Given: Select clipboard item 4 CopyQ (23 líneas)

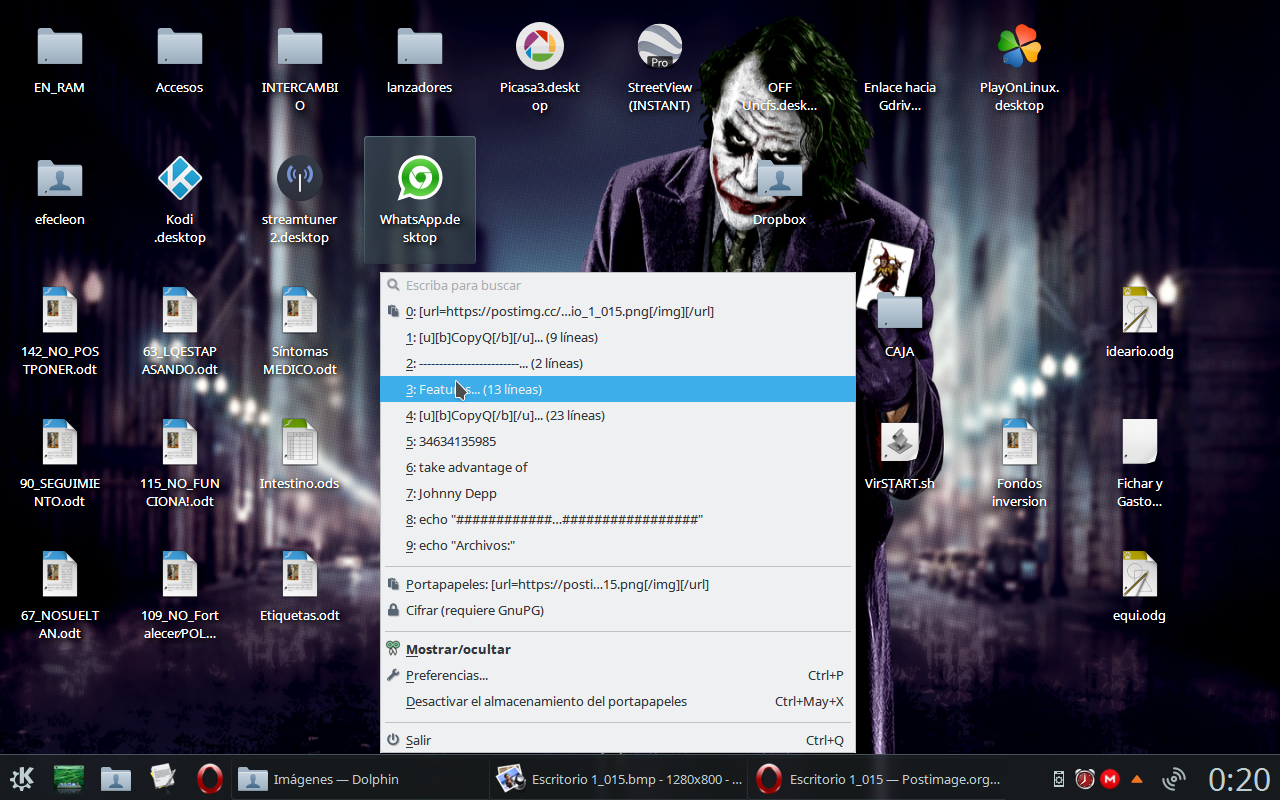Looking at the screenshot, I should pyautogui.click(x=618, y=415).
